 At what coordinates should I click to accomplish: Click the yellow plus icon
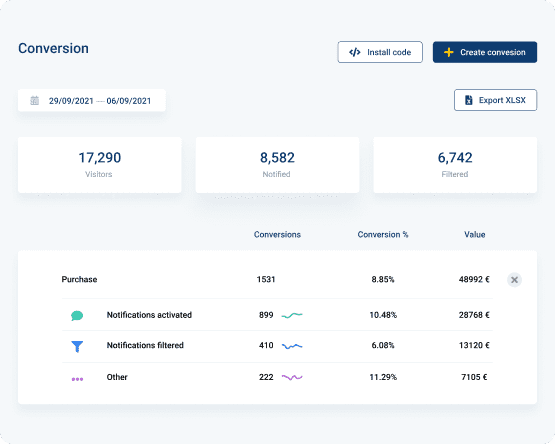[x=448, y=52]
